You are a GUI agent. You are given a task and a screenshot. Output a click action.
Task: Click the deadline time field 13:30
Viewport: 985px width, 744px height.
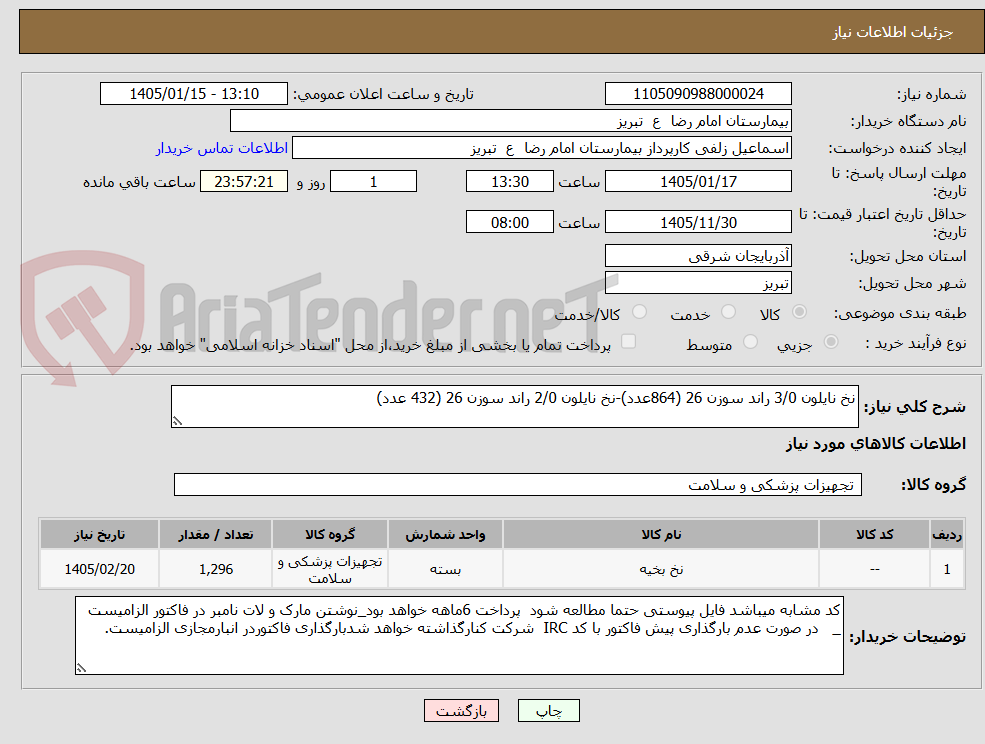(509, 182)
